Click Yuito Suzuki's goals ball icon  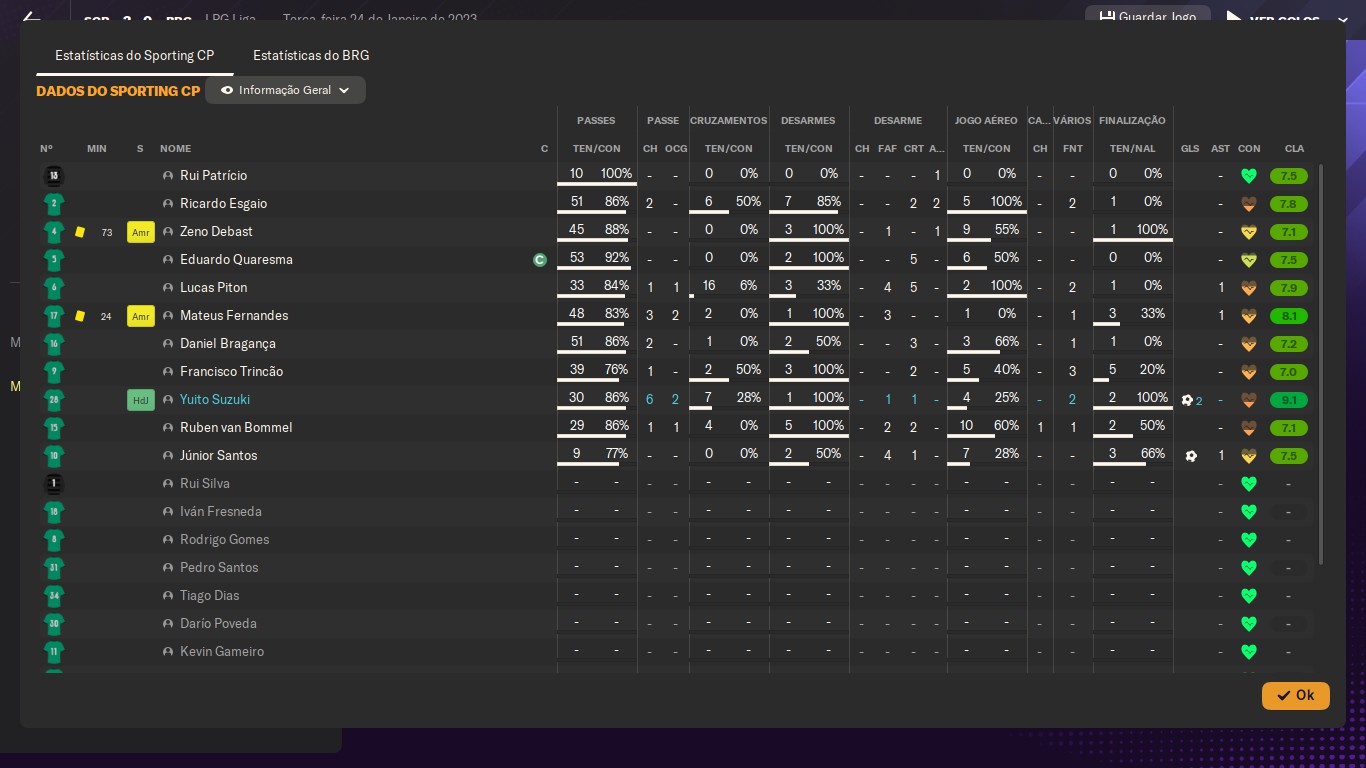pos(1187,400)
